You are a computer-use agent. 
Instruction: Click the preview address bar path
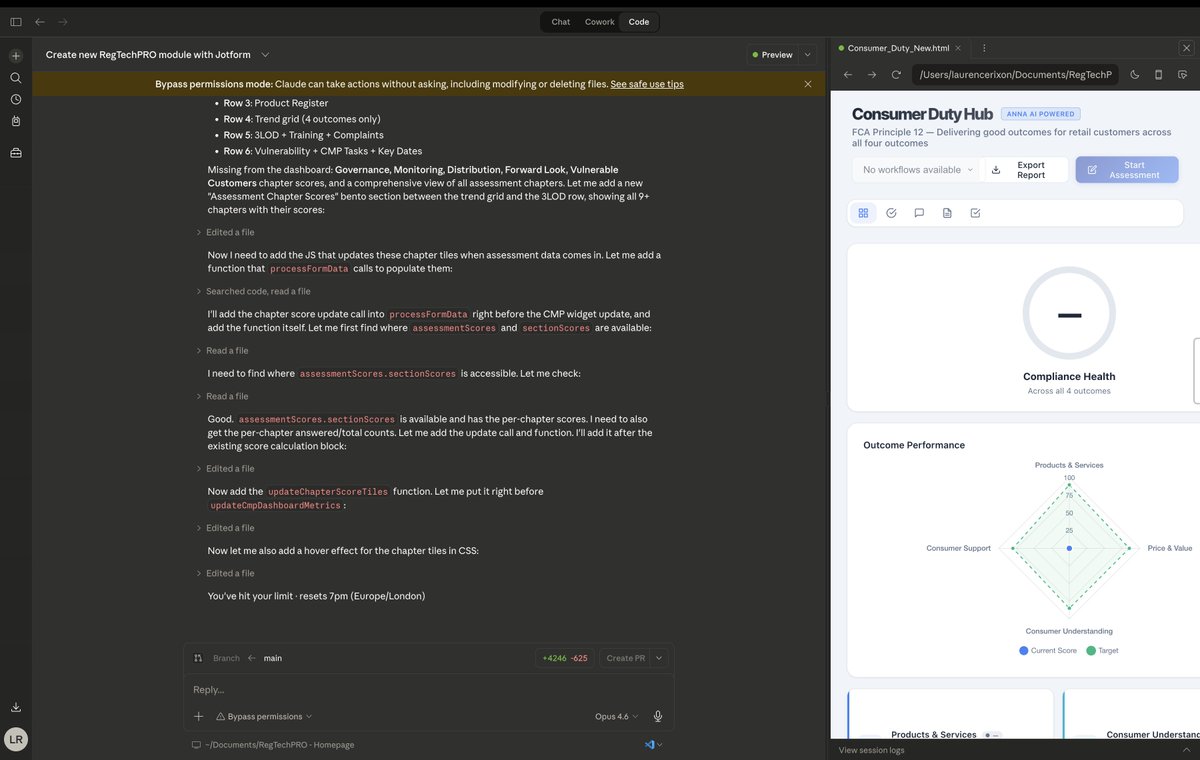1015,74
